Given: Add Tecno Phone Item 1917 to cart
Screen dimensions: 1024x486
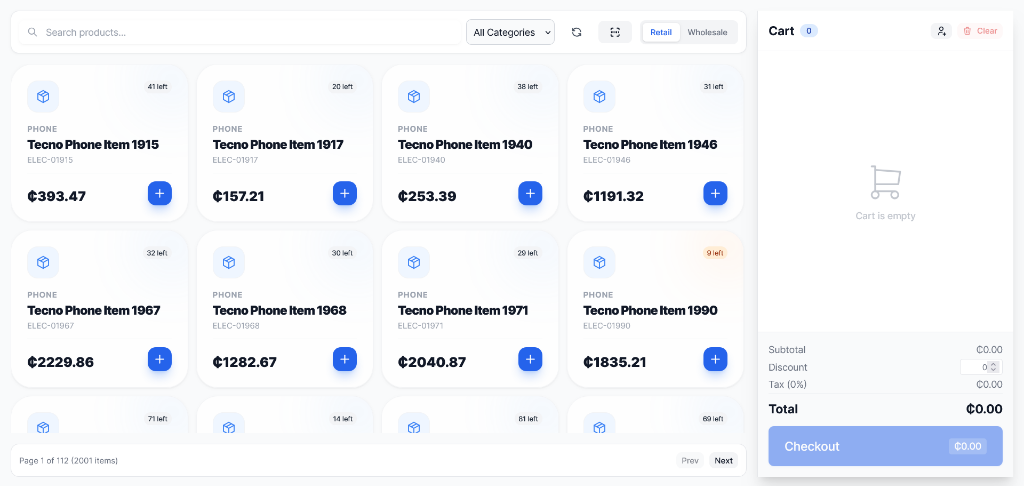Looking at the screenshot, I should click(x=345, y=193).
